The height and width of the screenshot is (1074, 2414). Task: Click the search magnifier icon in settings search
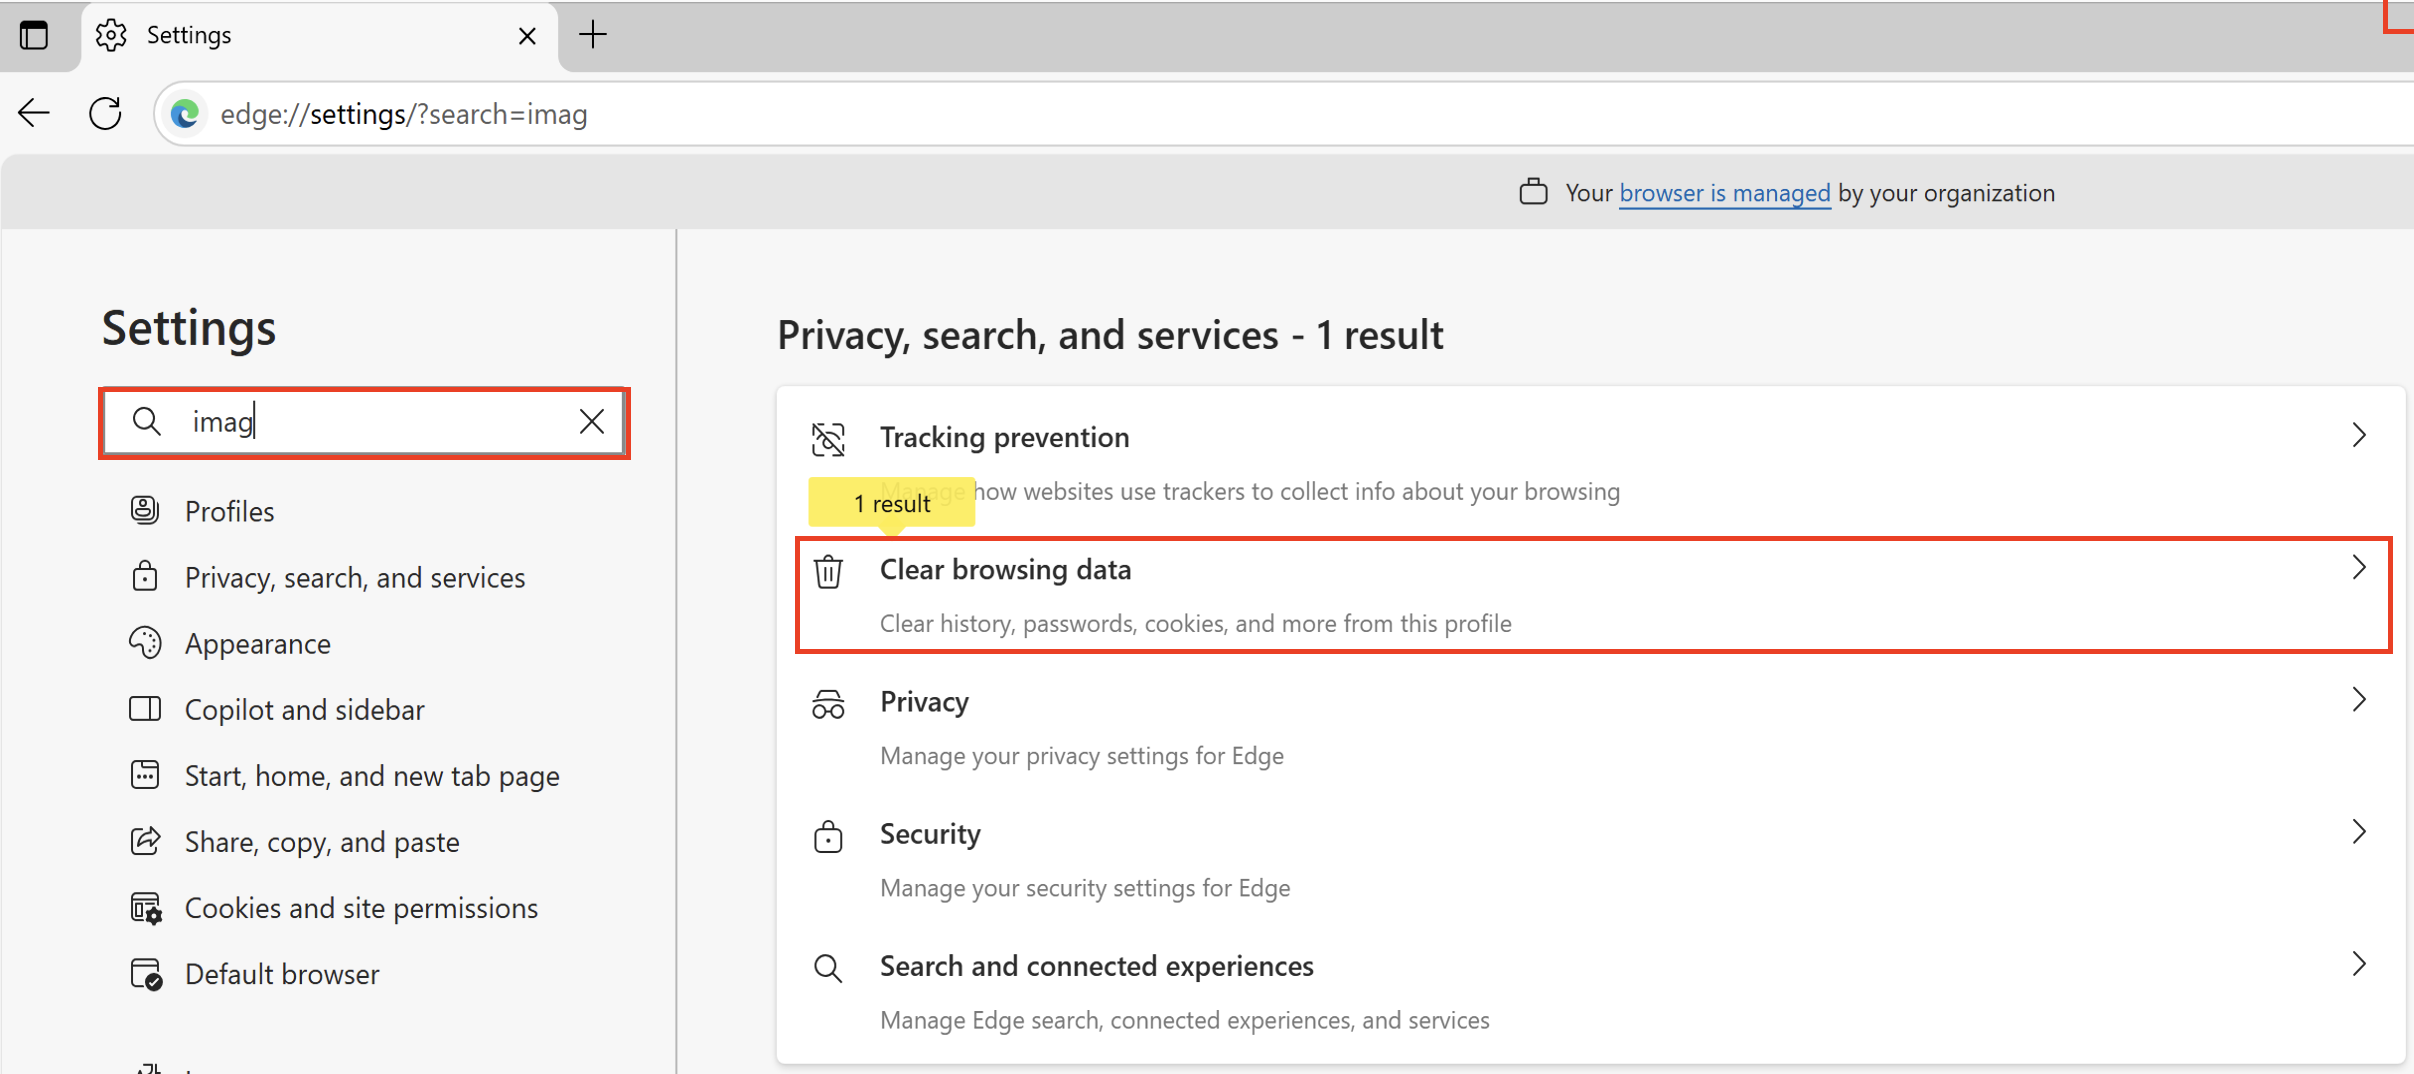point(147,421)
